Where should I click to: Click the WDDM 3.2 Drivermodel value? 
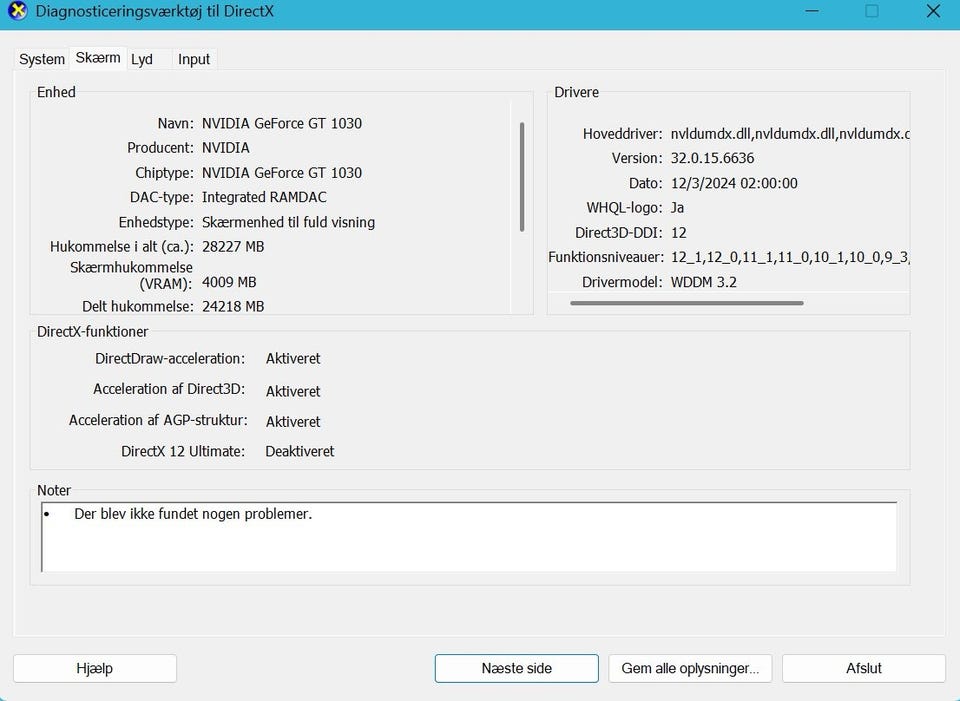click(x=704, y=282)
